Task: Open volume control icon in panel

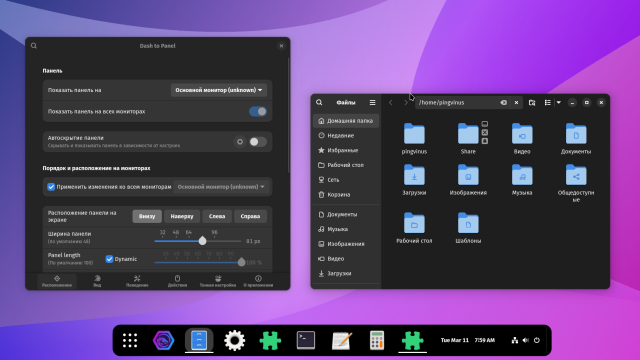Action: (526, 340)
